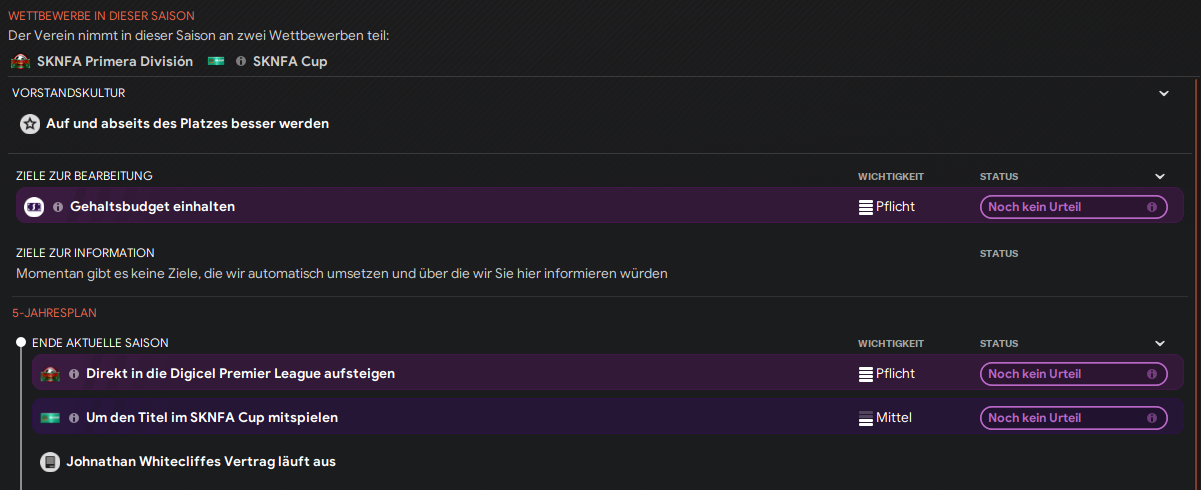Click Noch kein Urteil status for SKNFA Cup
The height and width of the screenshot is (490, 1201).
(1074, 418)
